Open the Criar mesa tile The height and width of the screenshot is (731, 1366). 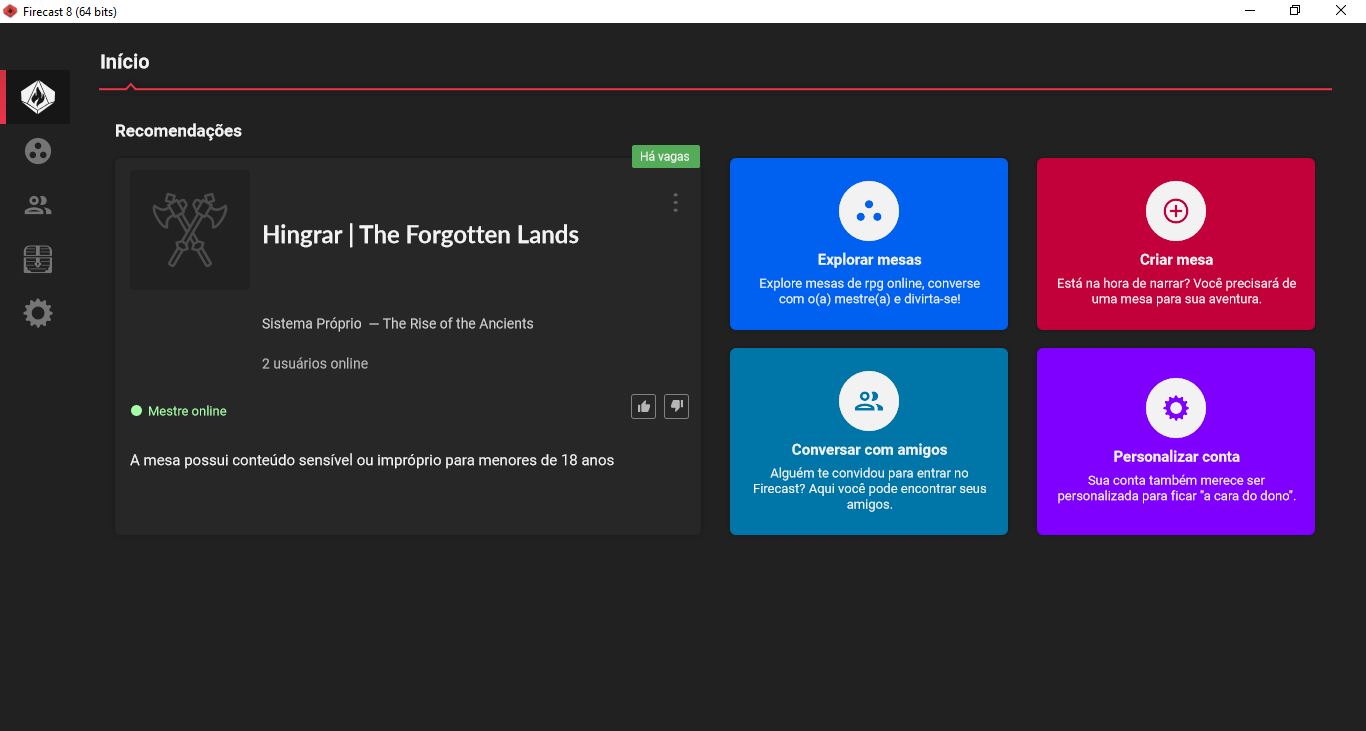pyautogui.click(x=1176, y=244)
